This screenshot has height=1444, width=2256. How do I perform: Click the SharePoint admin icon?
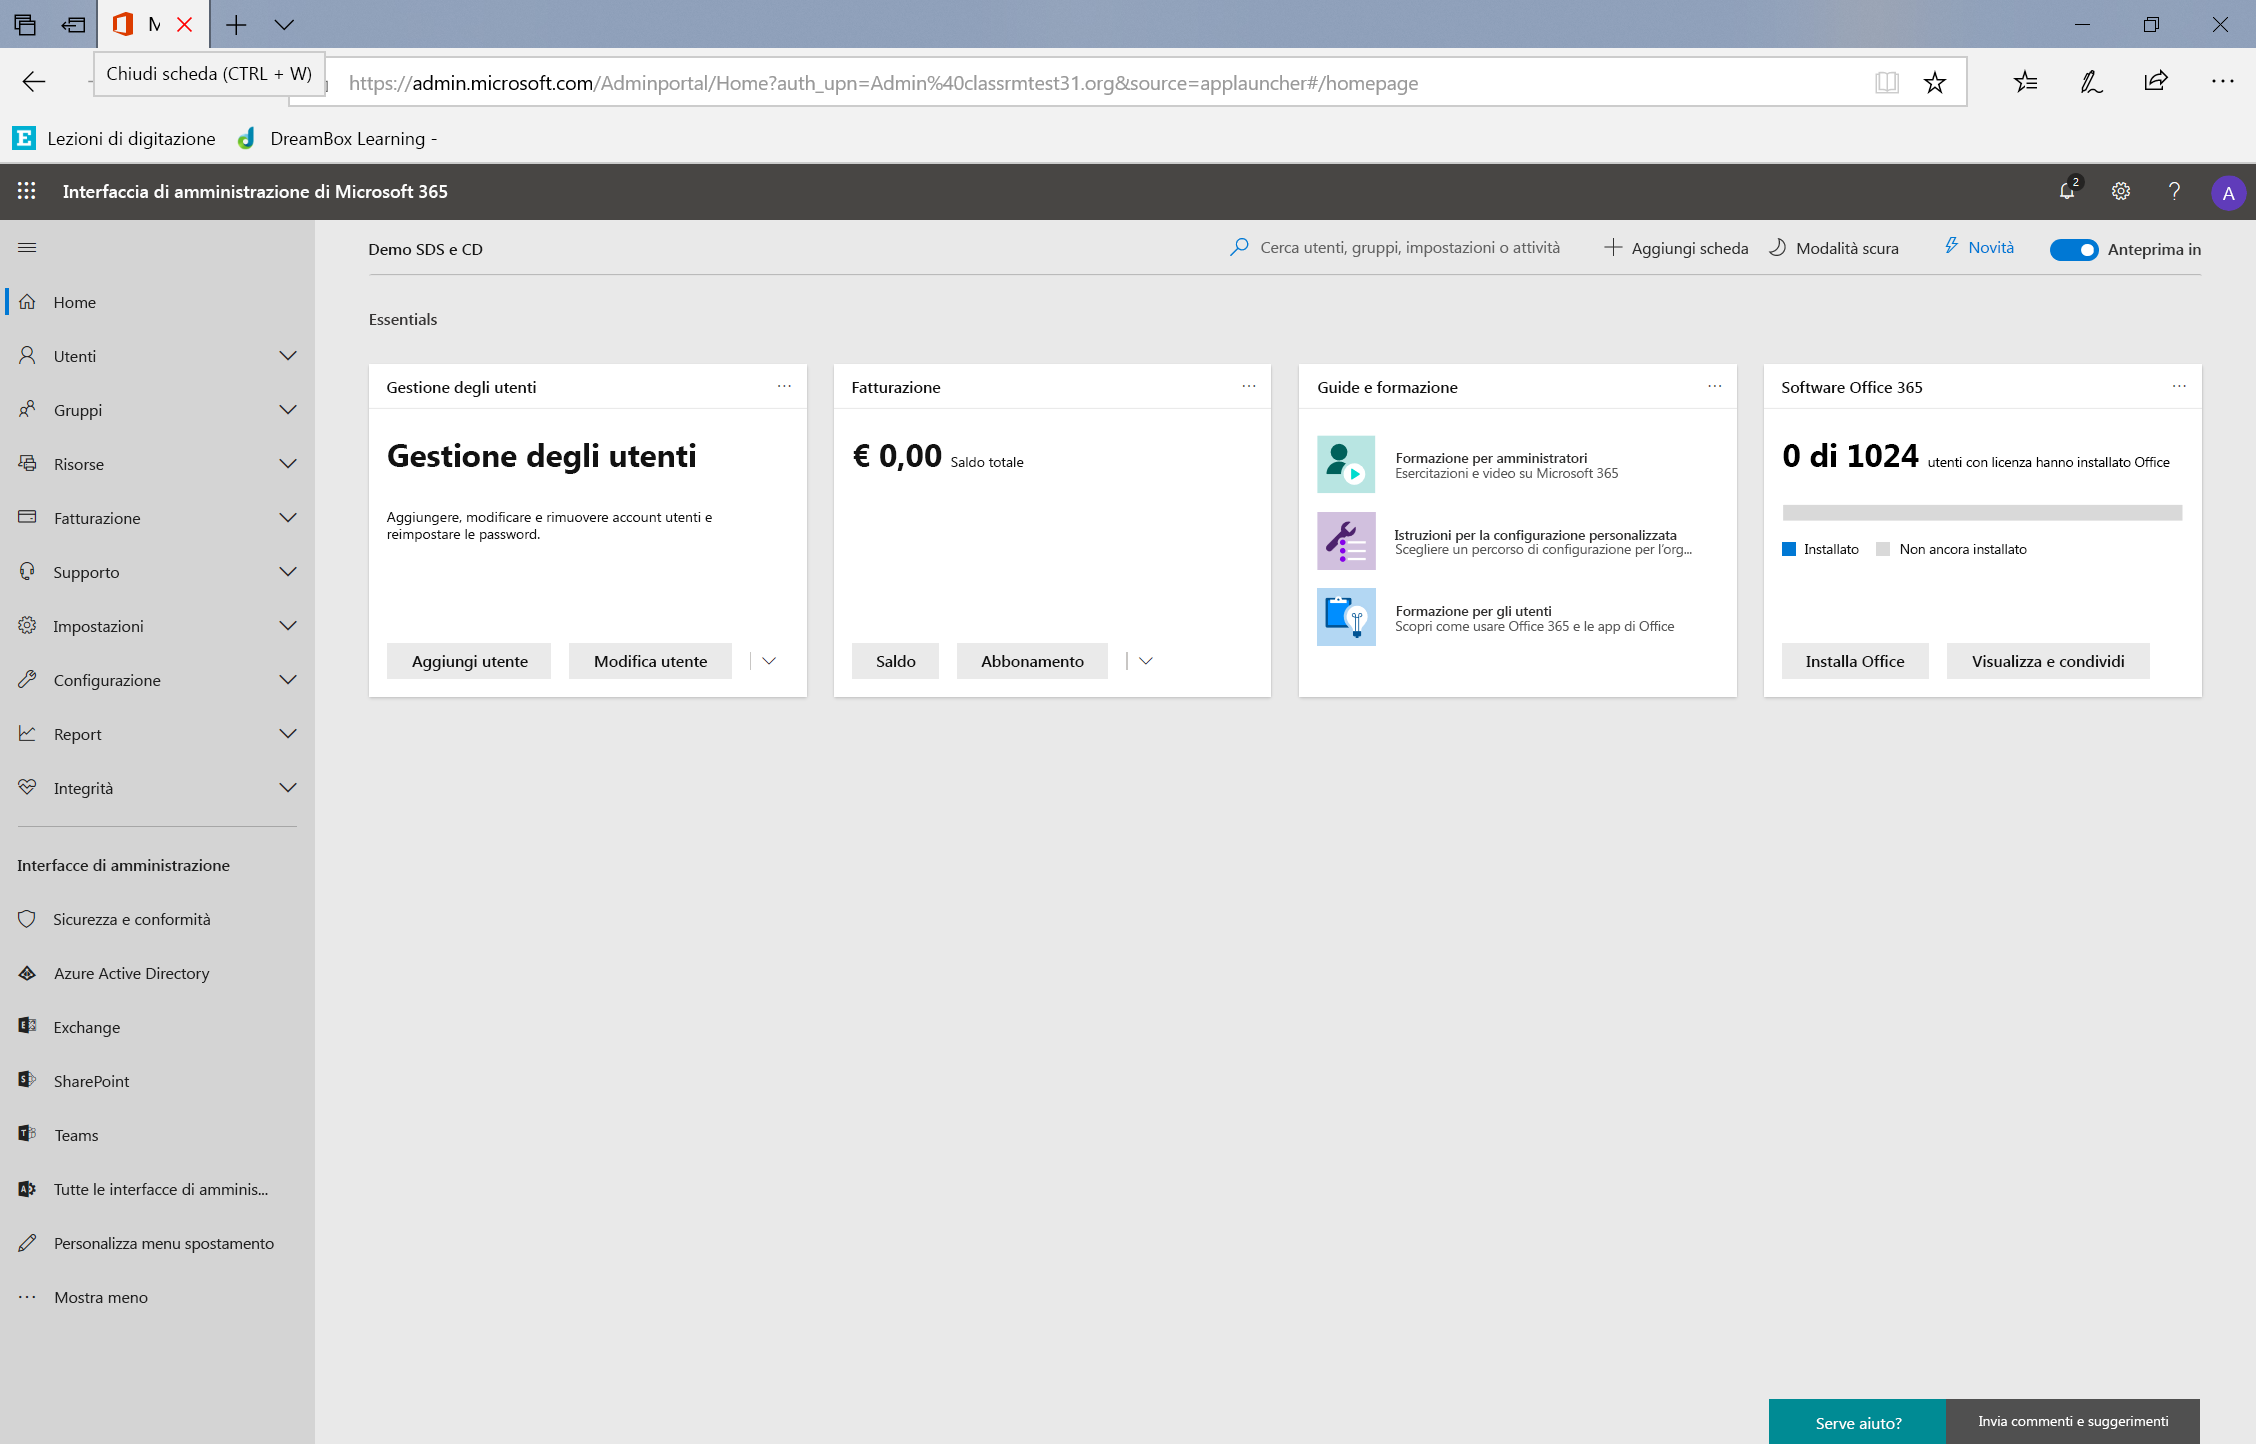pyautogui.click(x=28, y=1079)
